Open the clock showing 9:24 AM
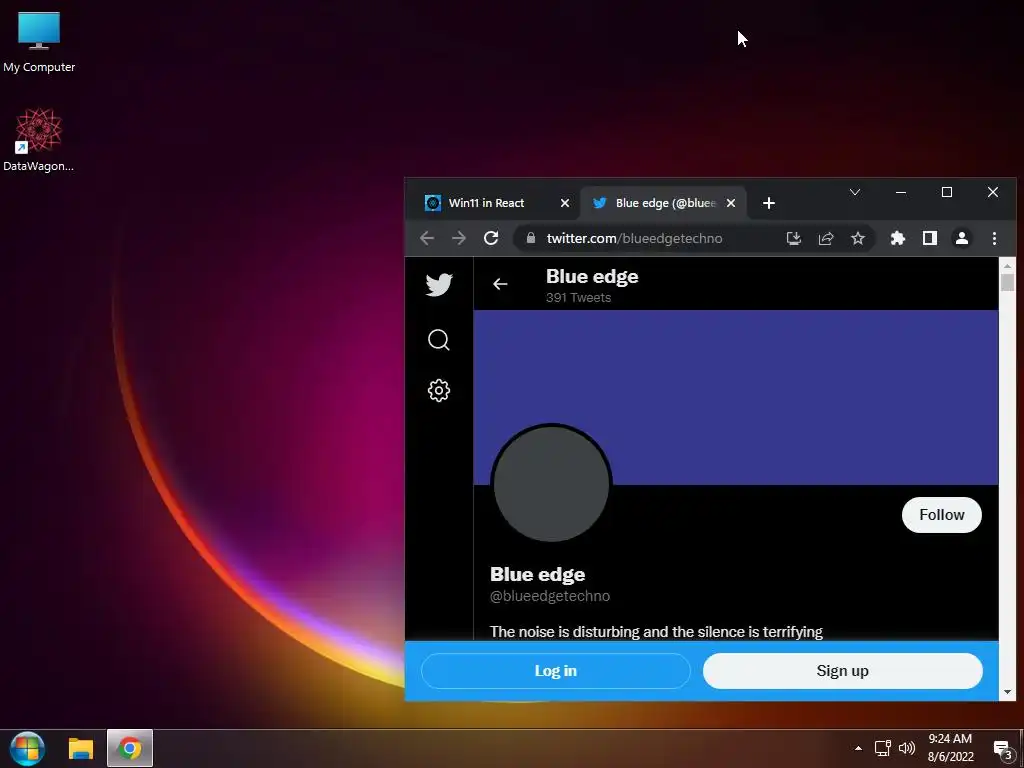The height and width of the screenshot is (768, 1024). (951, 748)
